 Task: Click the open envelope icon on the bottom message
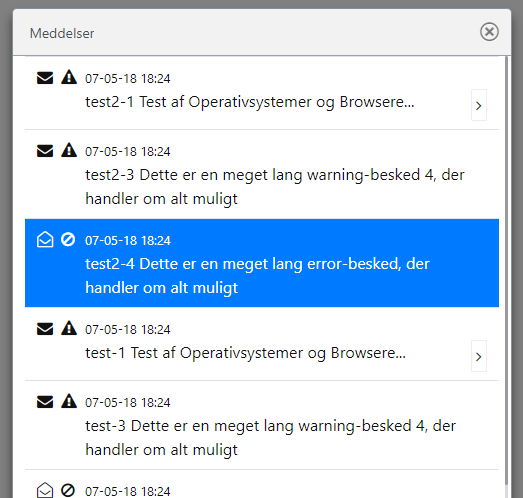pos(45,490)
